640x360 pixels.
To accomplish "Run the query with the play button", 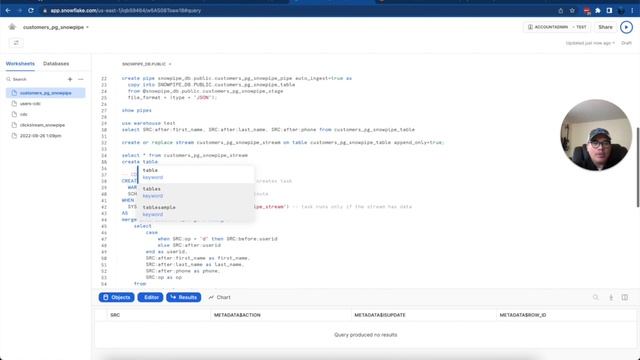I will click(626, 27).
